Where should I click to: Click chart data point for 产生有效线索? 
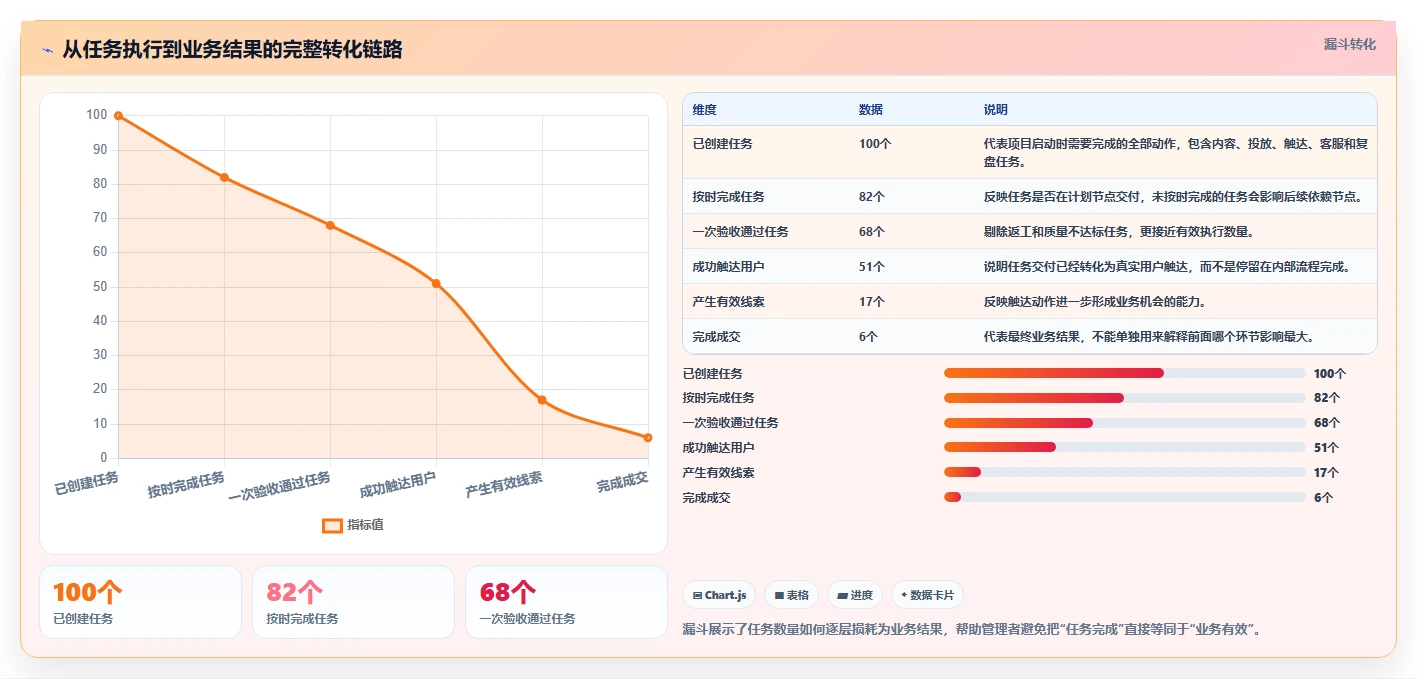pos(542,400)
